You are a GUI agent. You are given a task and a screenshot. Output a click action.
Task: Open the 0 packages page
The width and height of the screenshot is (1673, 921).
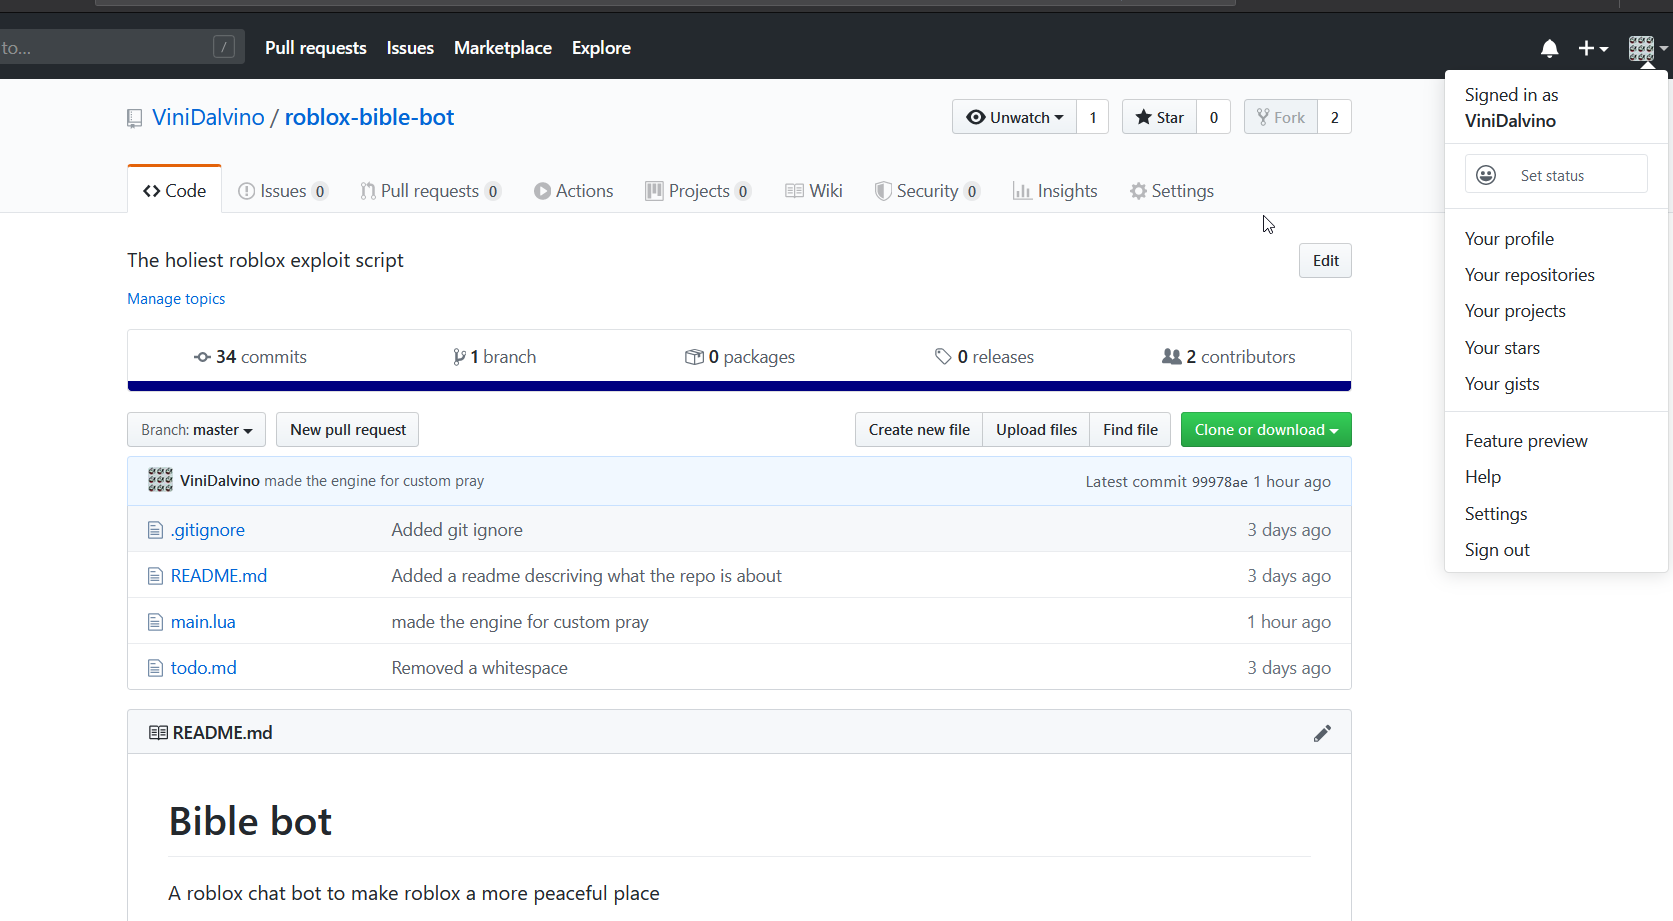pos(740,357)
